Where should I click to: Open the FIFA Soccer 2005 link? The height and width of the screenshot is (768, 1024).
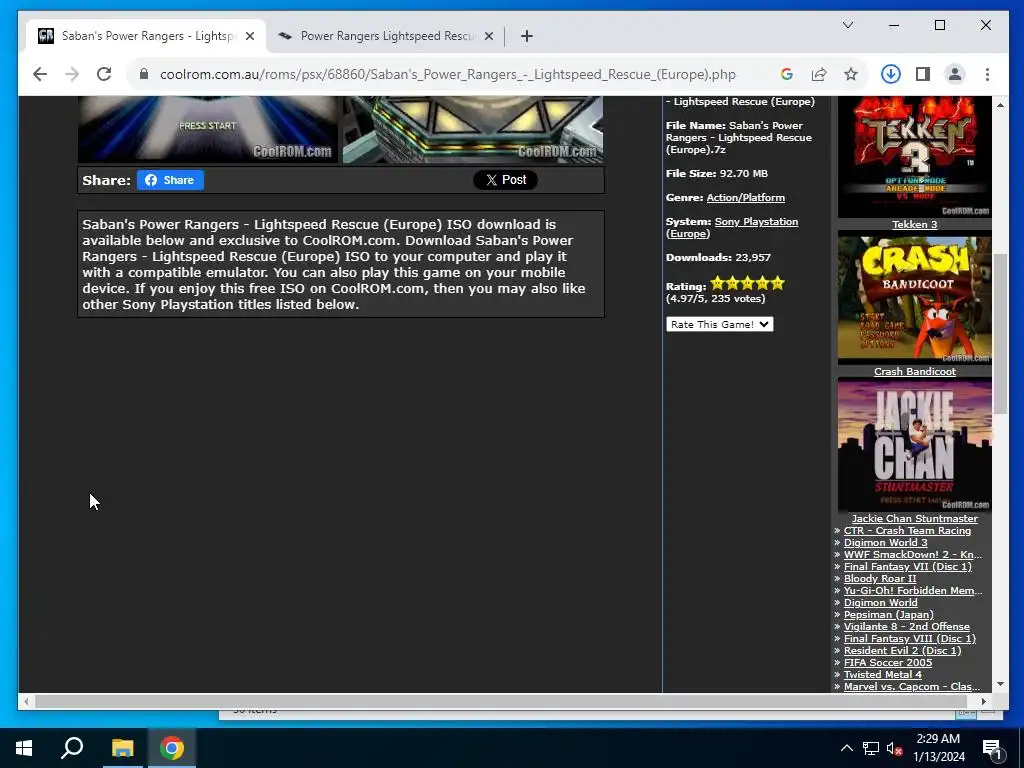pyautogui.click(x=888, y=663)
